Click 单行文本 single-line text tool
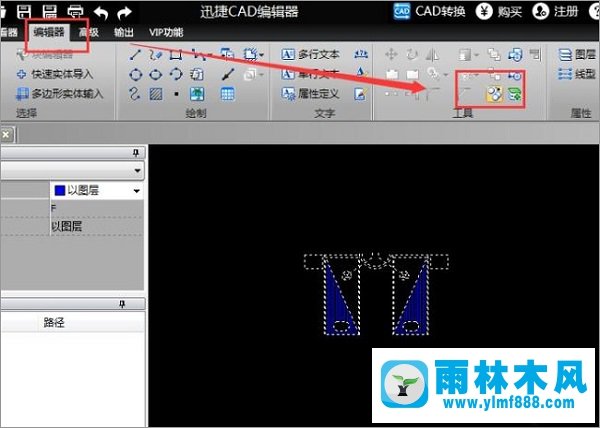Viewport: 600px width, 428px height. (310, 74)
